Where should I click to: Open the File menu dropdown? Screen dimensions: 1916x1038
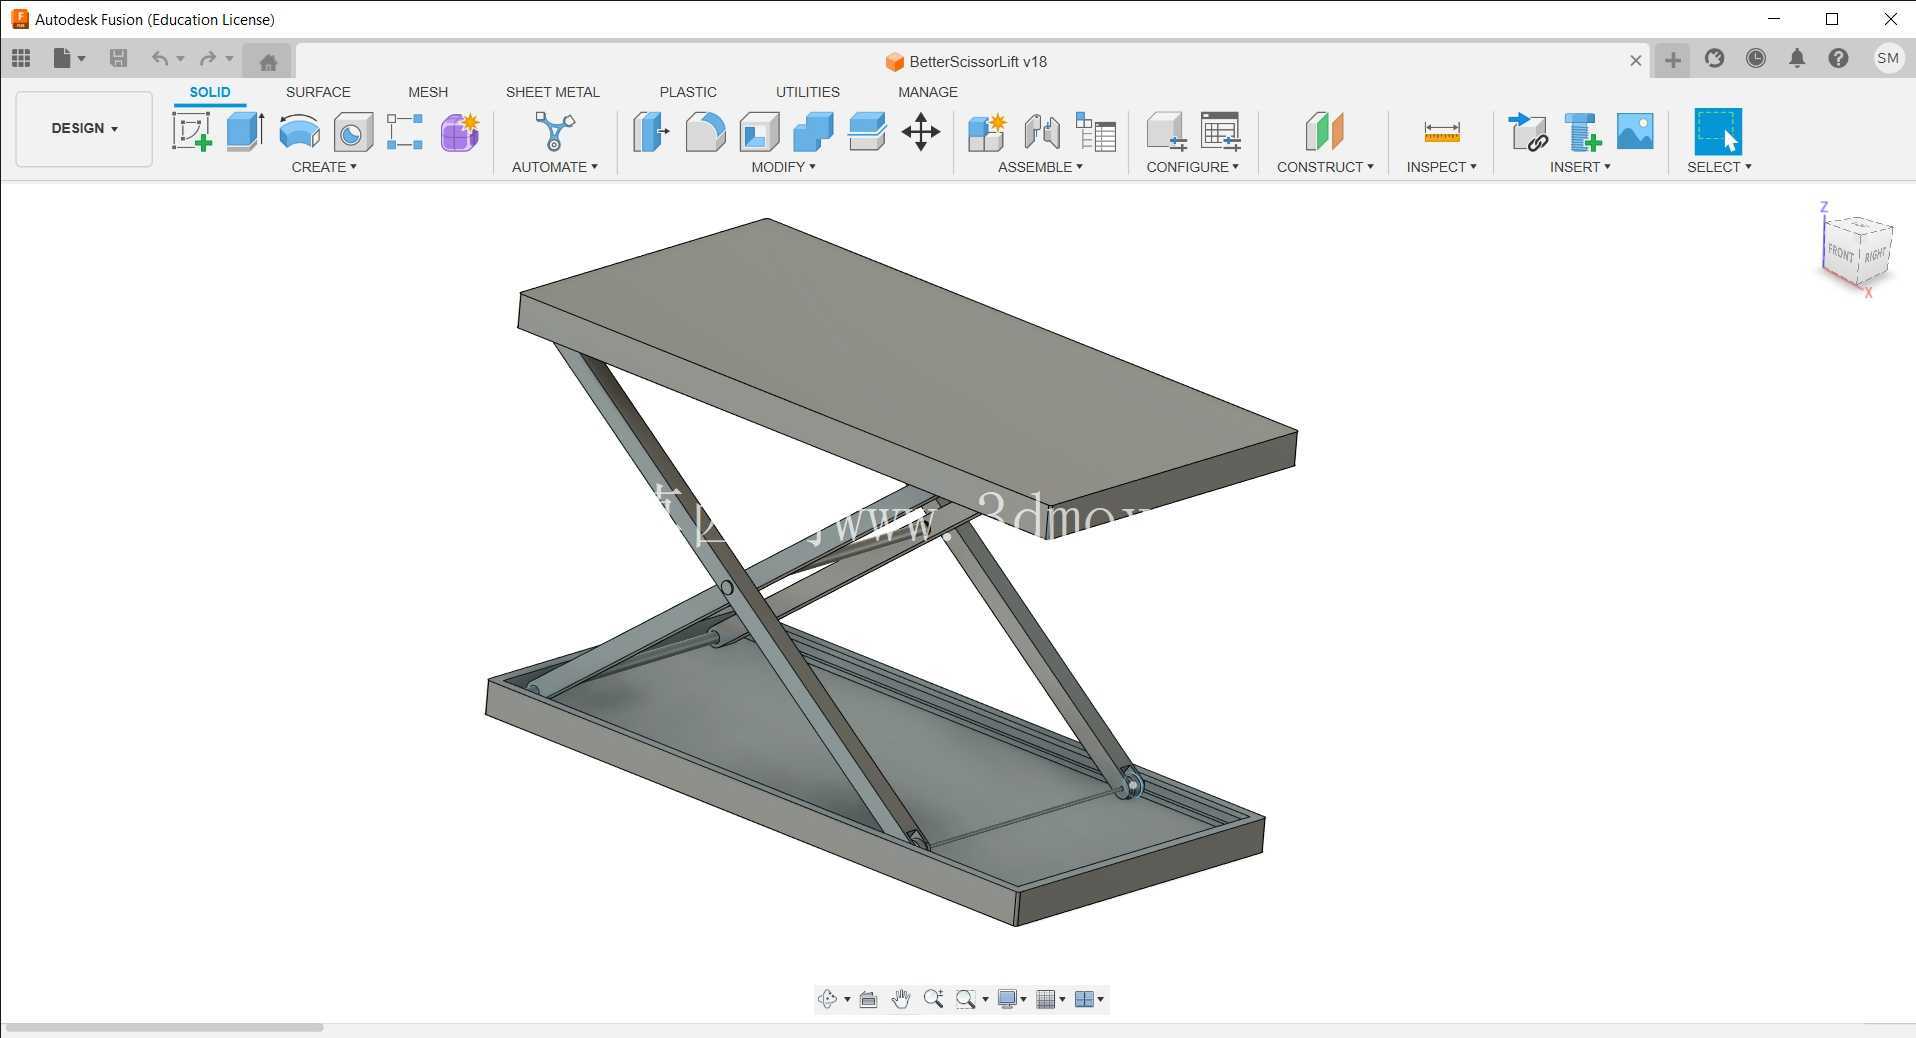coord(69,58)
